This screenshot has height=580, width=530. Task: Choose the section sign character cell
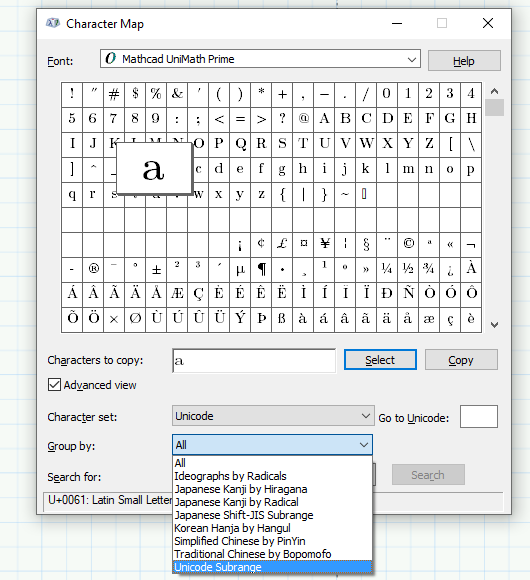[x=366, y=244]
